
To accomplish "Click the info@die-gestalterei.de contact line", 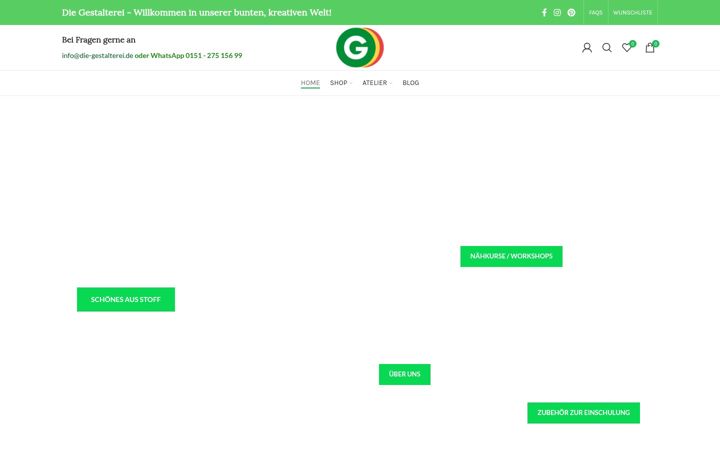I will [152, 56].
